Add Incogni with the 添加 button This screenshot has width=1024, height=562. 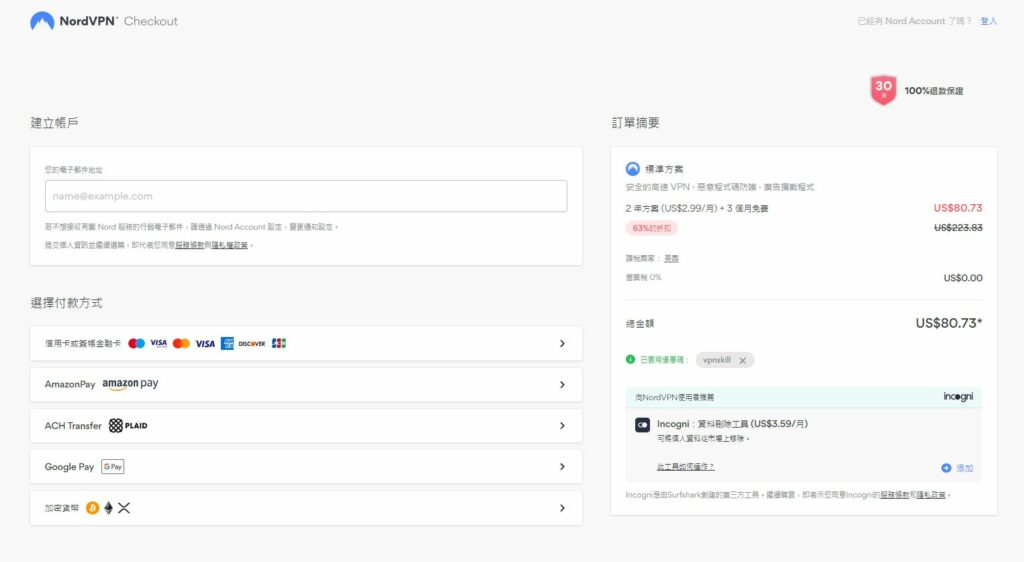click(957, 468)
